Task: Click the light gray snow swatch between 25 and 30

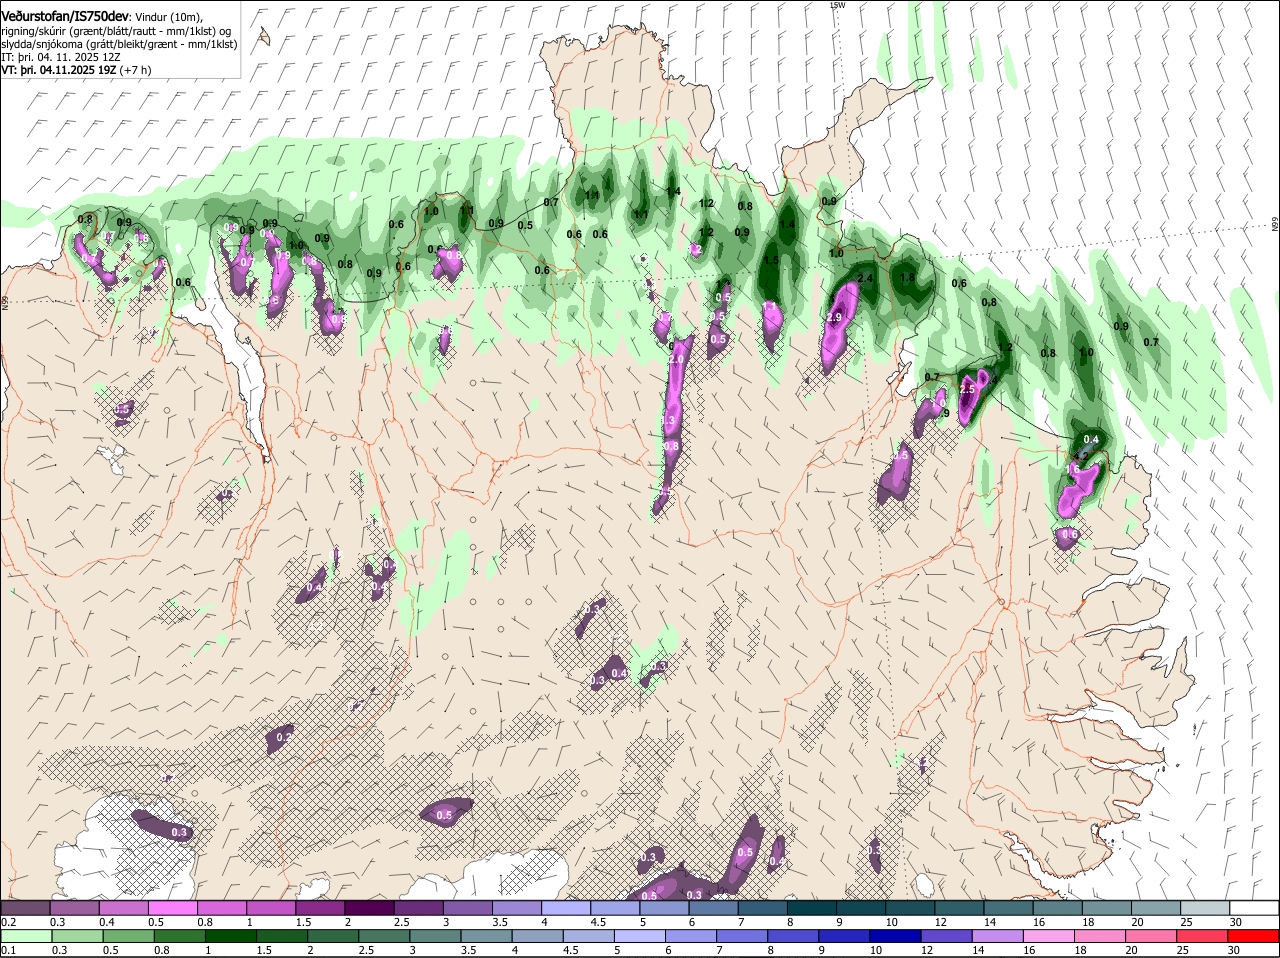Action: (1205, 908)
